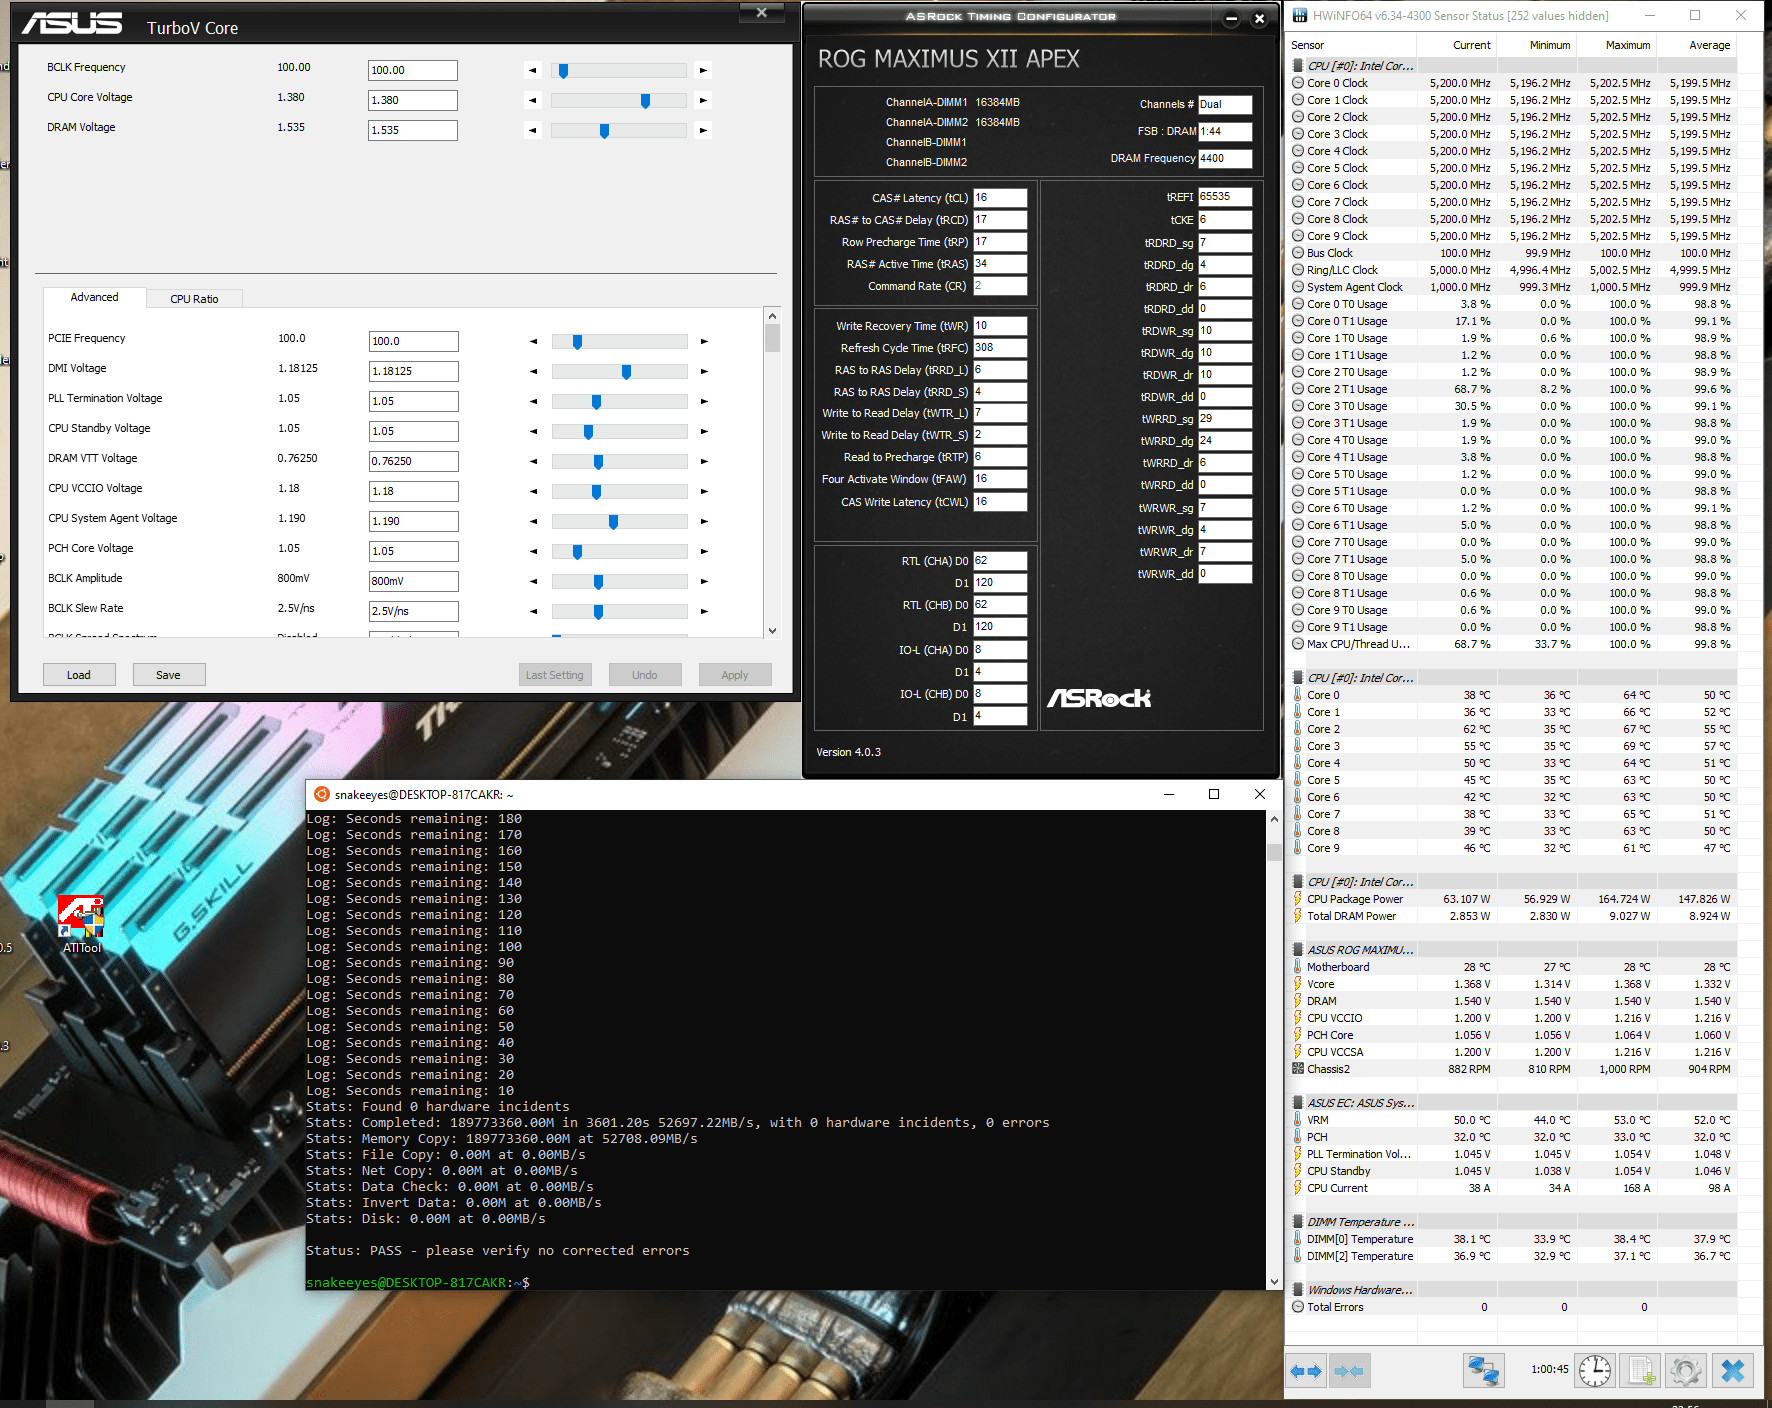Click the icon beside CPU Package Power

(x=1298, y=899)
